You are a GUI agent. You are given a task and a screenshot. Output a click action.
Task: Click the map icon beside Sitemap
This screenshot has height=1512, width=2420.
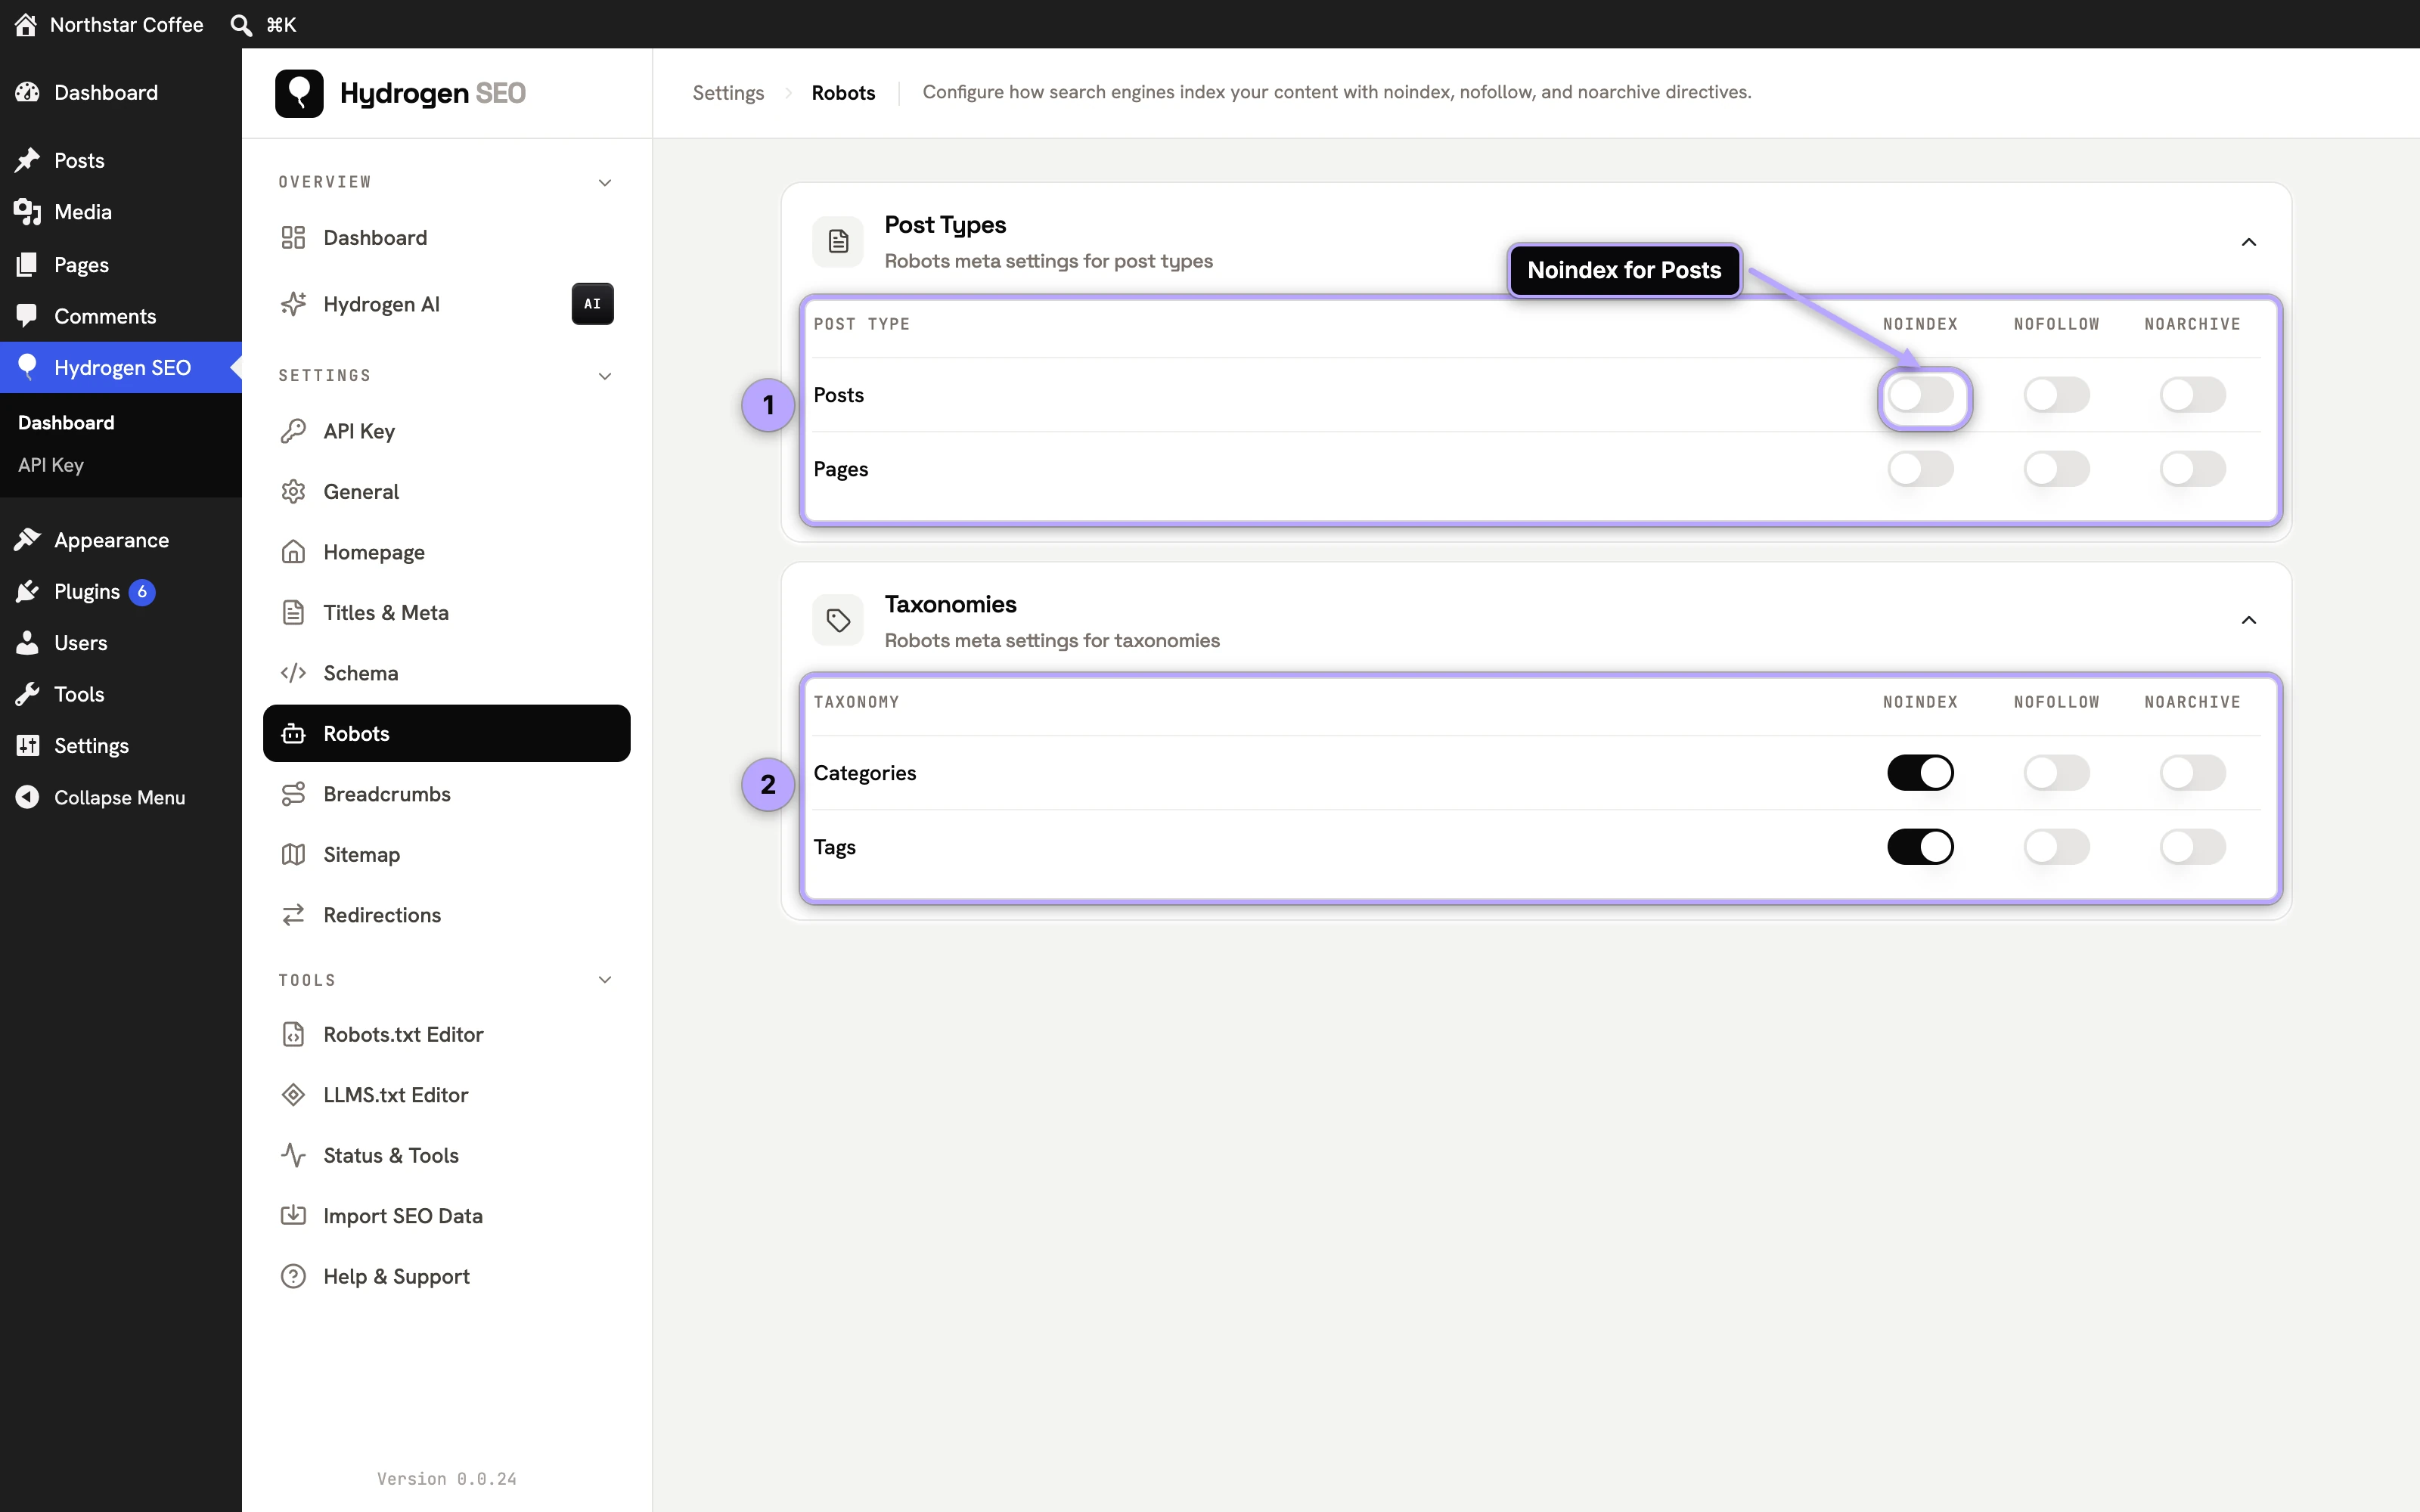click(293, 854)
